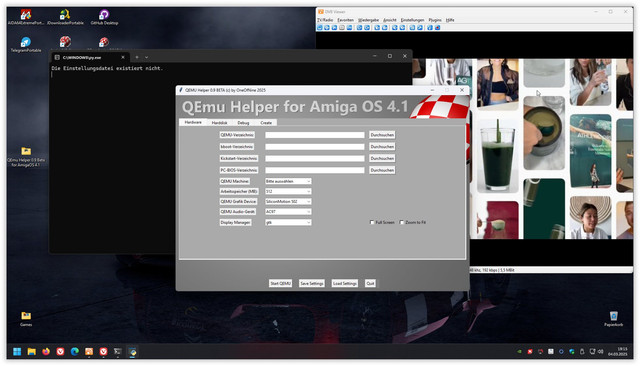Click the Start QEMU button

coord(280,283)
